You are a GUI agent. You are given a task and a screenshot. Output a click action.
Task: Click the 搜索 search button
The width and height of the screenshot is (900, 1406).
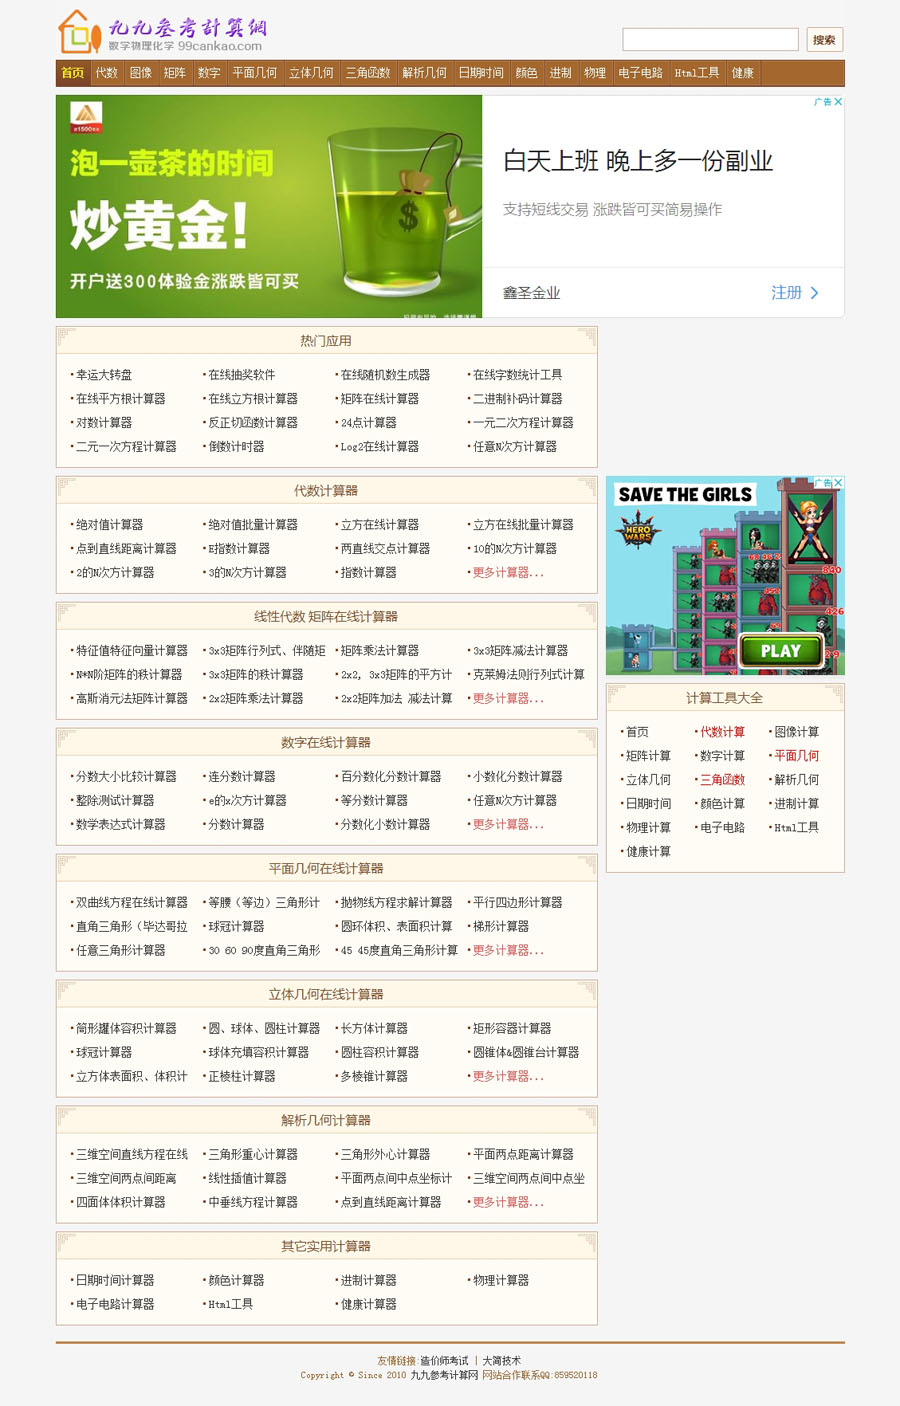pyautogui.click(x=824, y=40)
